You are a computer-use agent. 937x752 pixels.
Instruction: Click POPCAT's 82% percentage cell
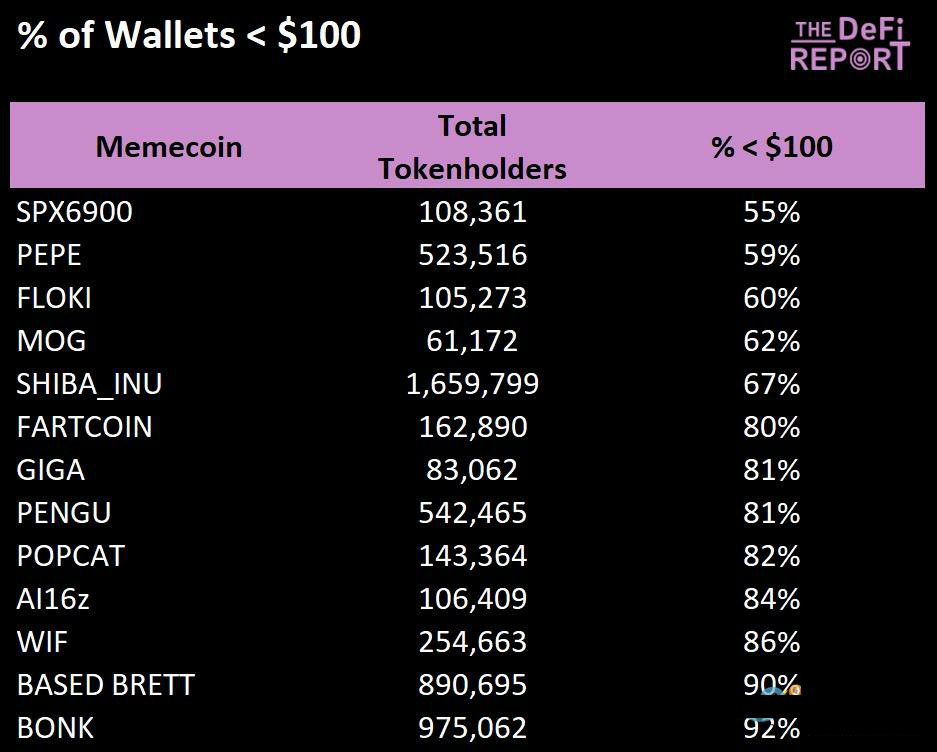coord(771,556)
